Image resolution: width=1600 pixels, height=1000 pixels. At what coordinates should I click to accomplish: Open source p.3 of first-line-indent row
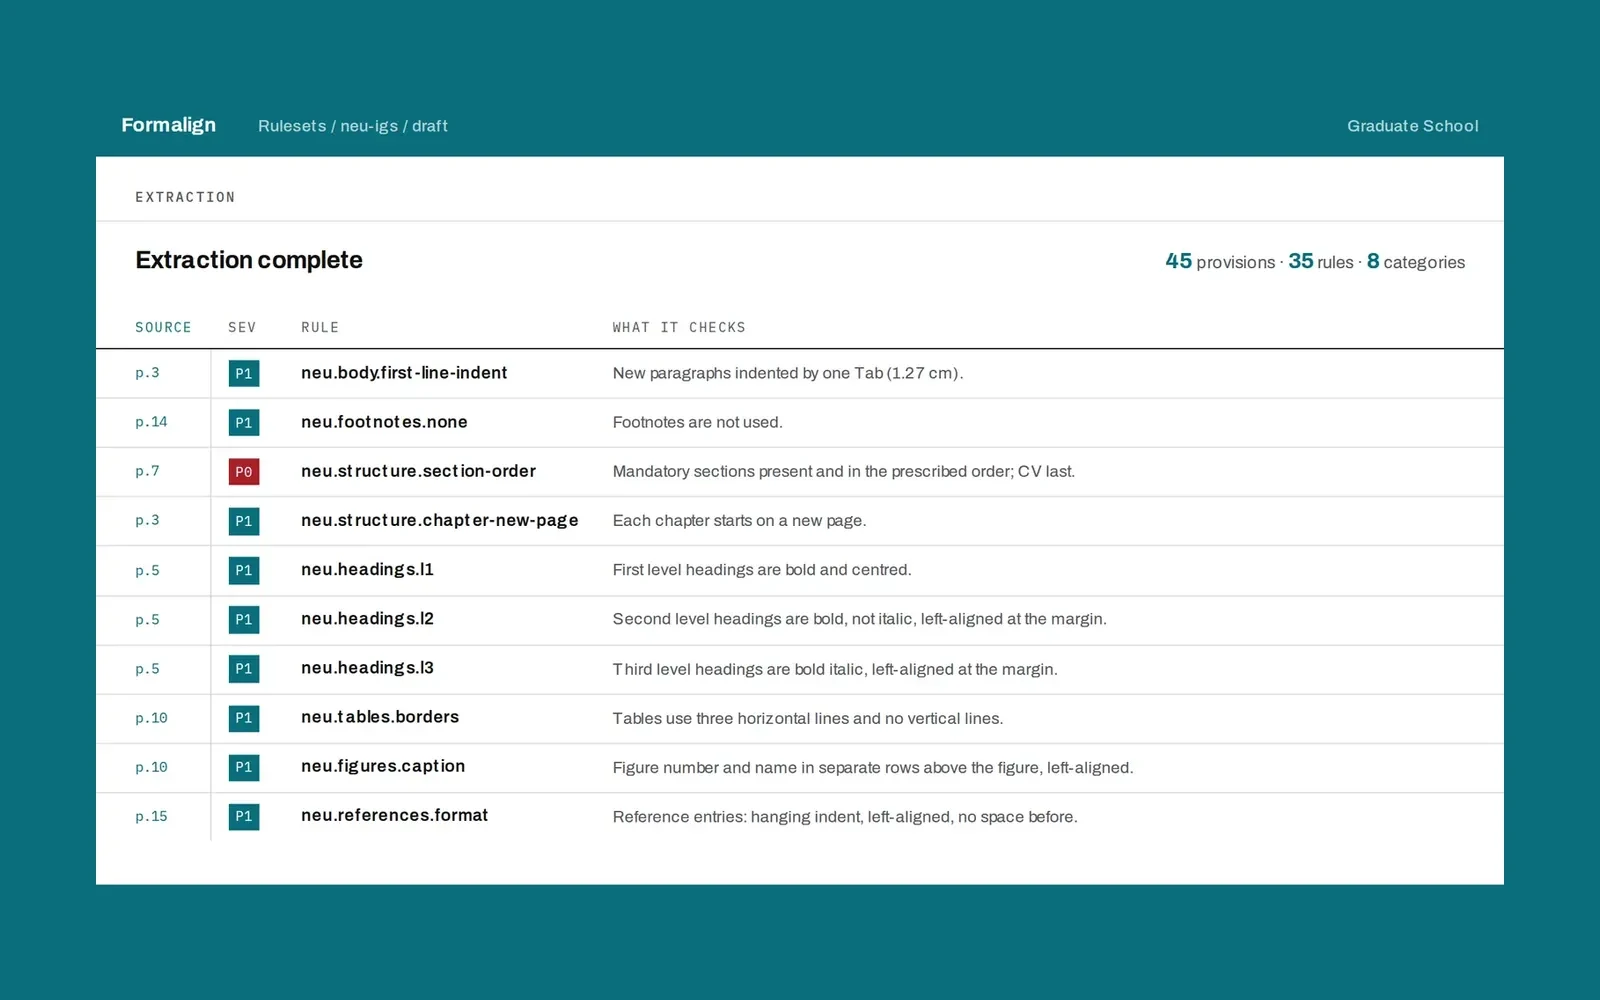147,373
